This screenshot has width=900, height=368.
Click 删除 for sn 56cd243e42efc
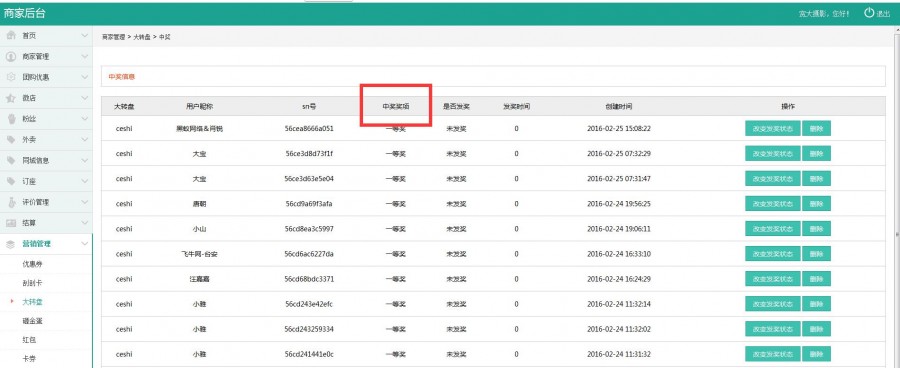(816, 304)
